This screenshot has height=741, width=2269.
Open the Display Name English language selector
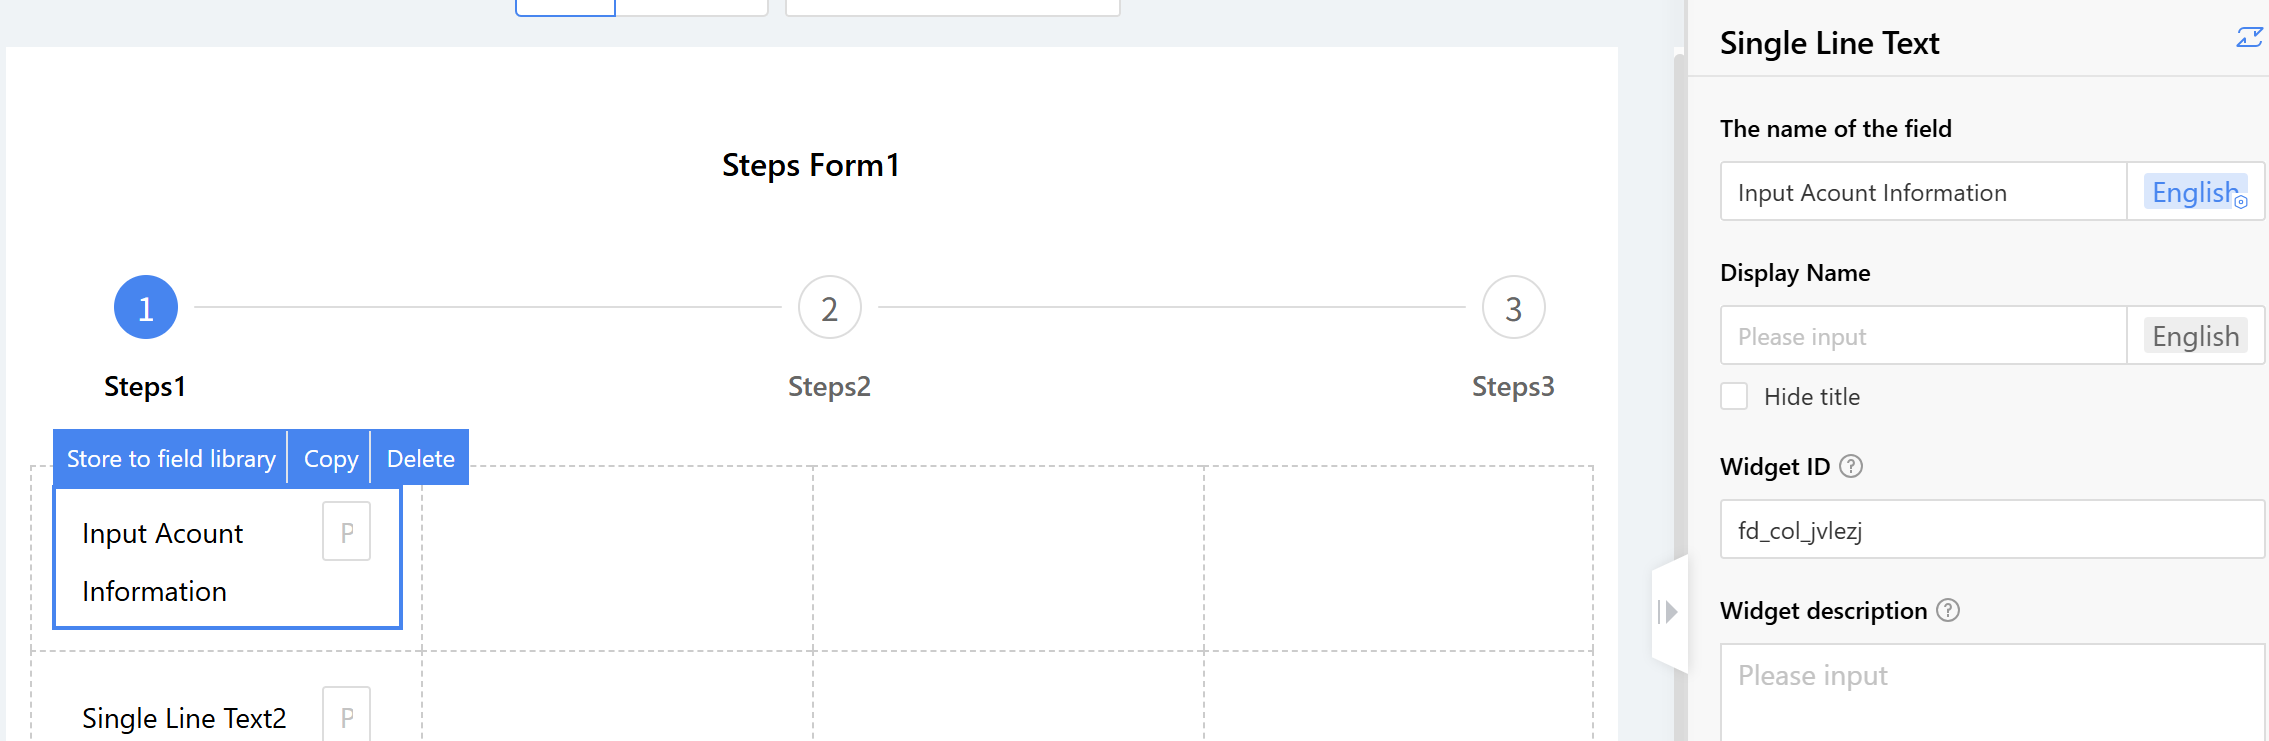pos(2195,336)
